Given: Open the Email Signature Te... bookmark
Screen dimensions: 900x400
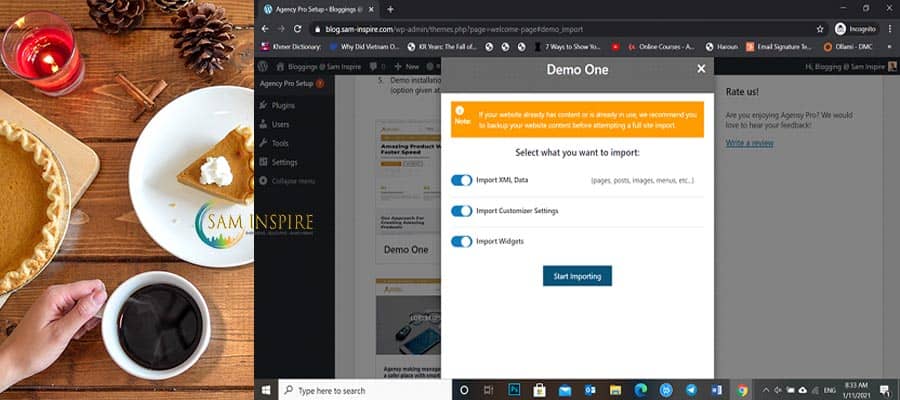Looking at the screenshot, I should (x=778, y=47).
